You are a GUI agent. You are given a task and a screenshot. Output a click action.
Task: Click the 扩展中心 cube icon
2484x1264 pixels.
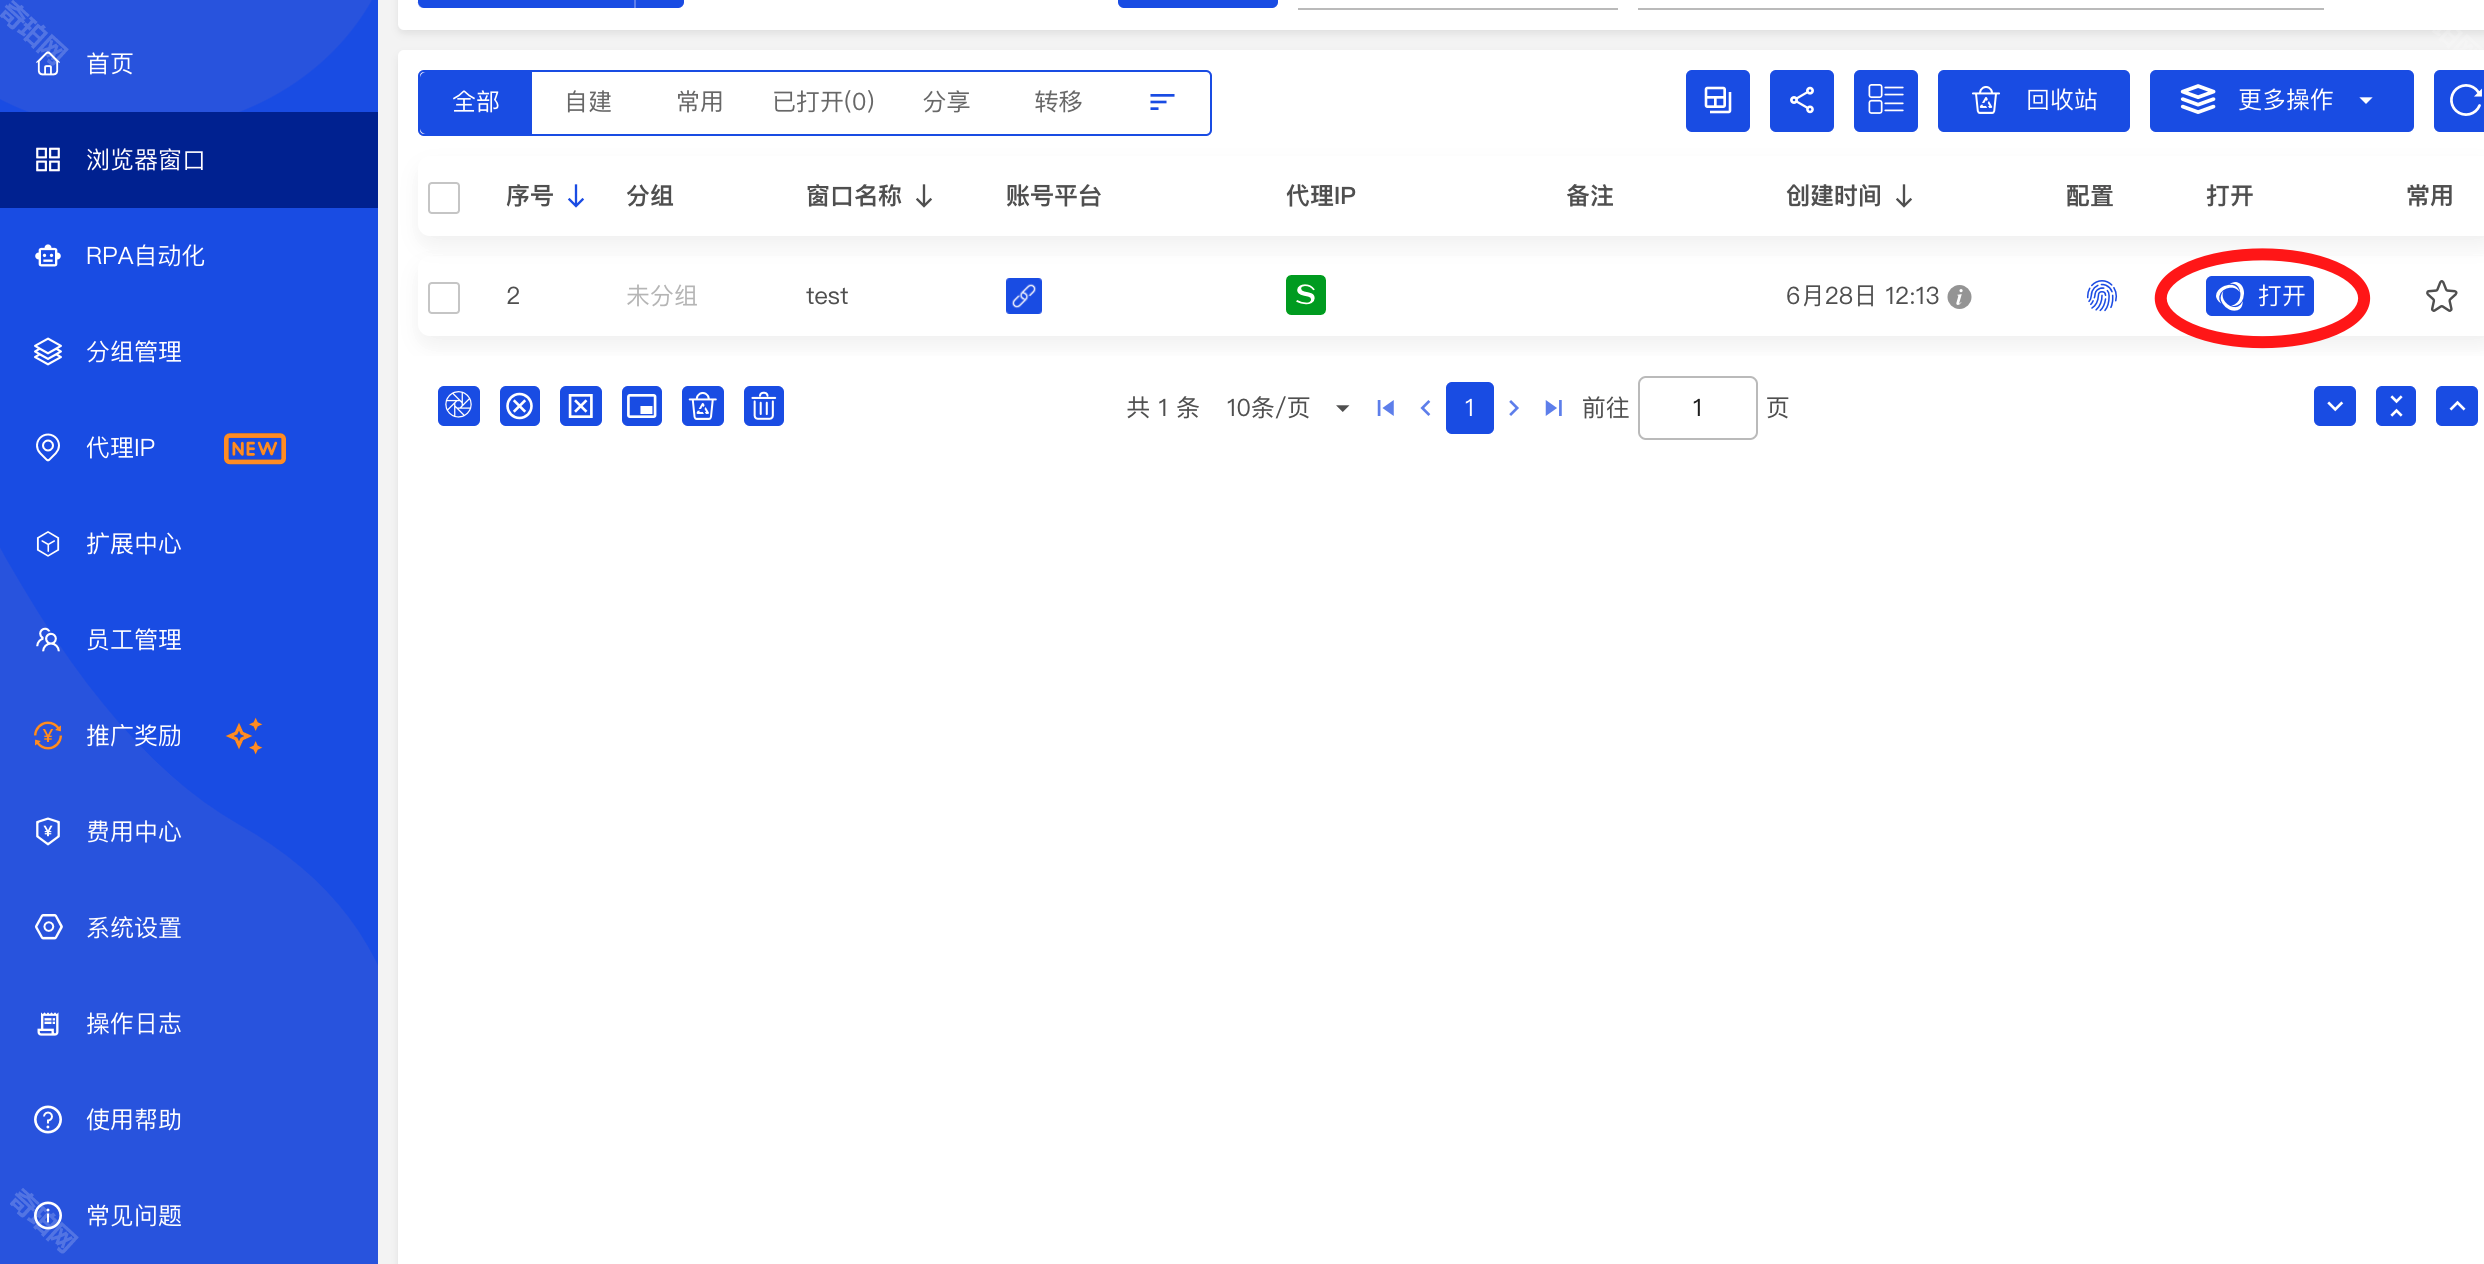48,544
